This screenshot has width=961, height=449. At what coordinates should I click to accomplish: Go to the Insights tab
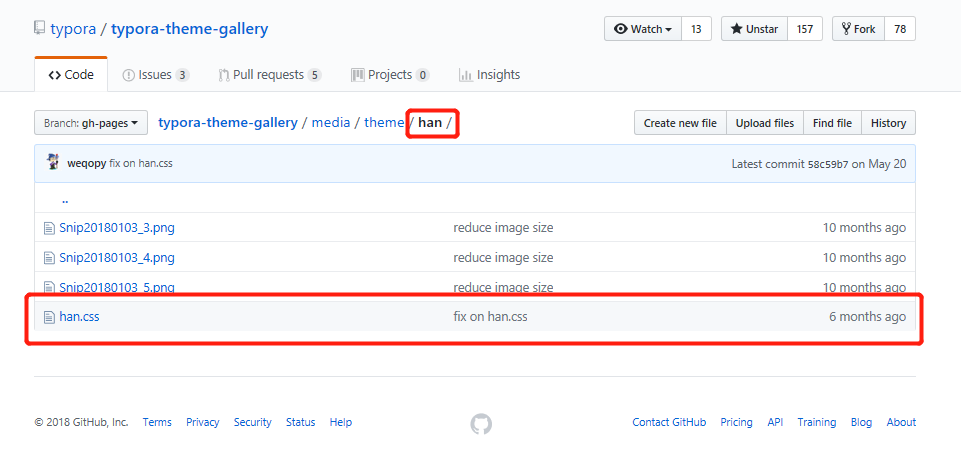489,75
